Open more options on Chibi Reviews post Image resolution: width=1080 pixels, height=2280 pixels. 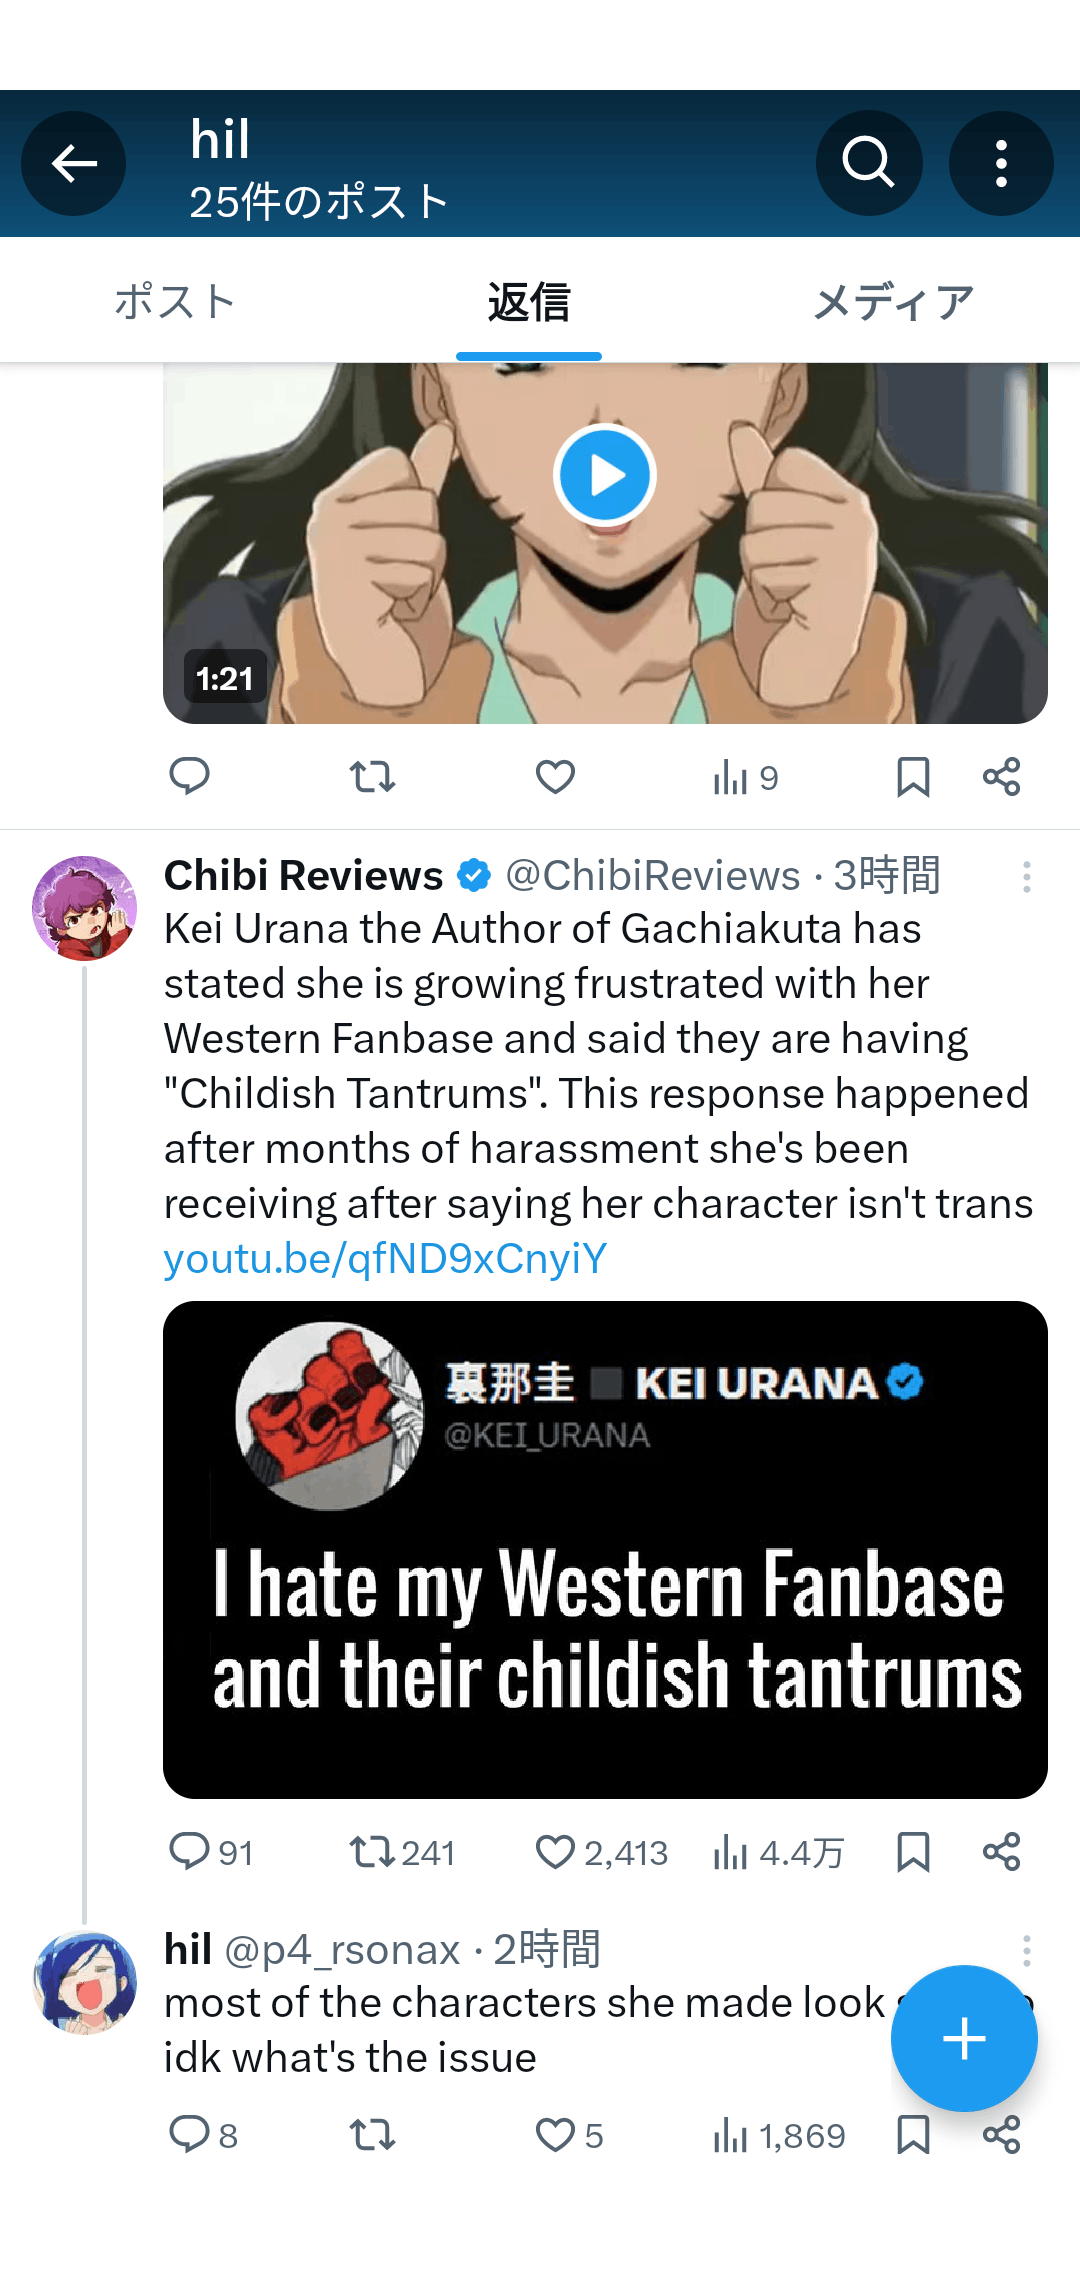(x=1026, y=877)
